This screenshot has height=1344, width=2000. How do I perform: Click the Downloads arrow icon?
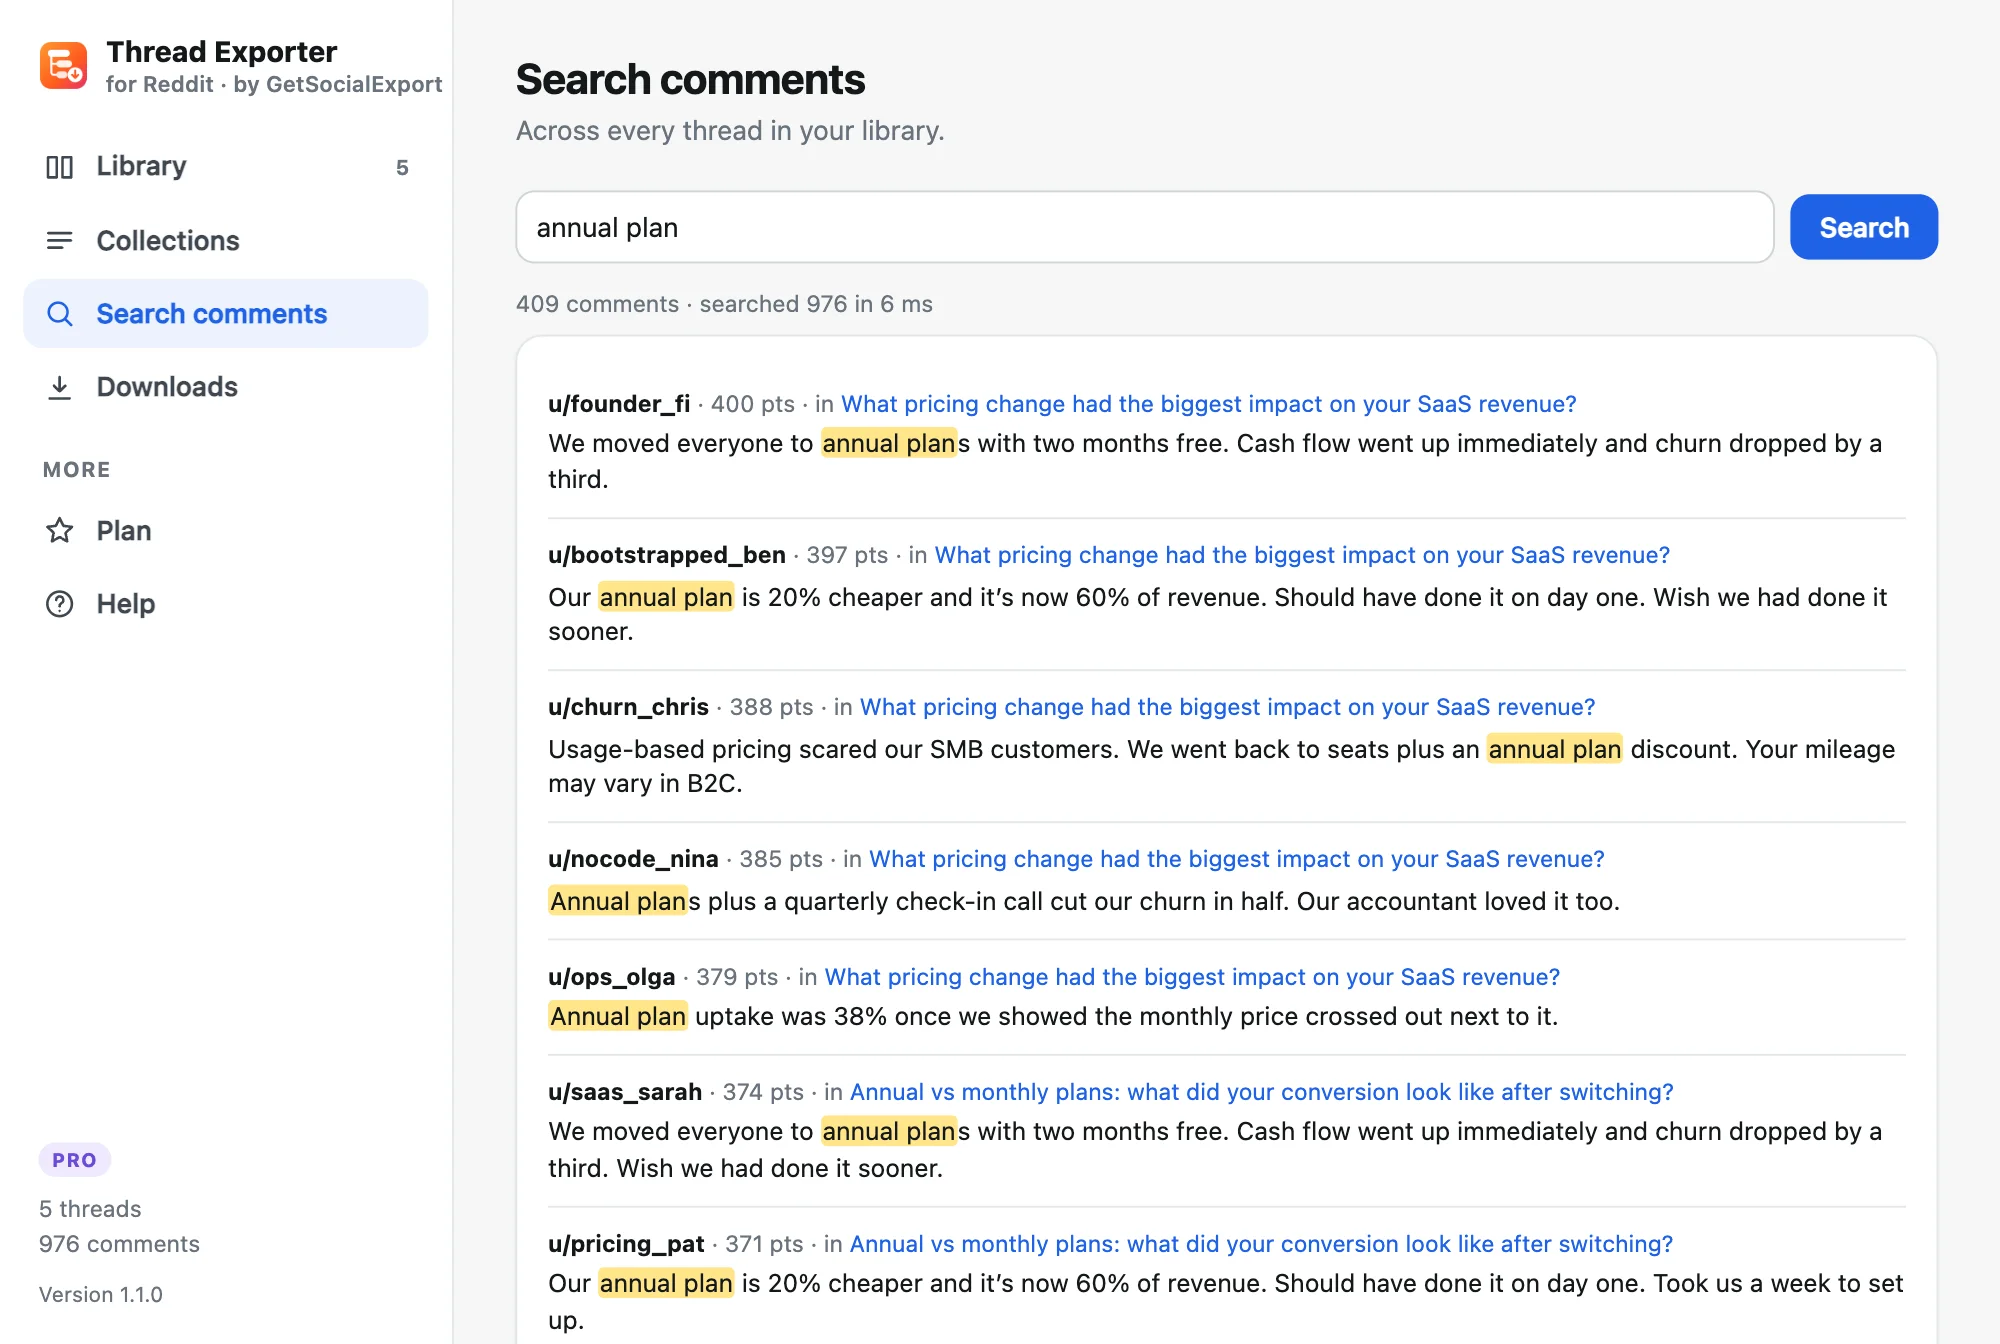click(60, 387)
